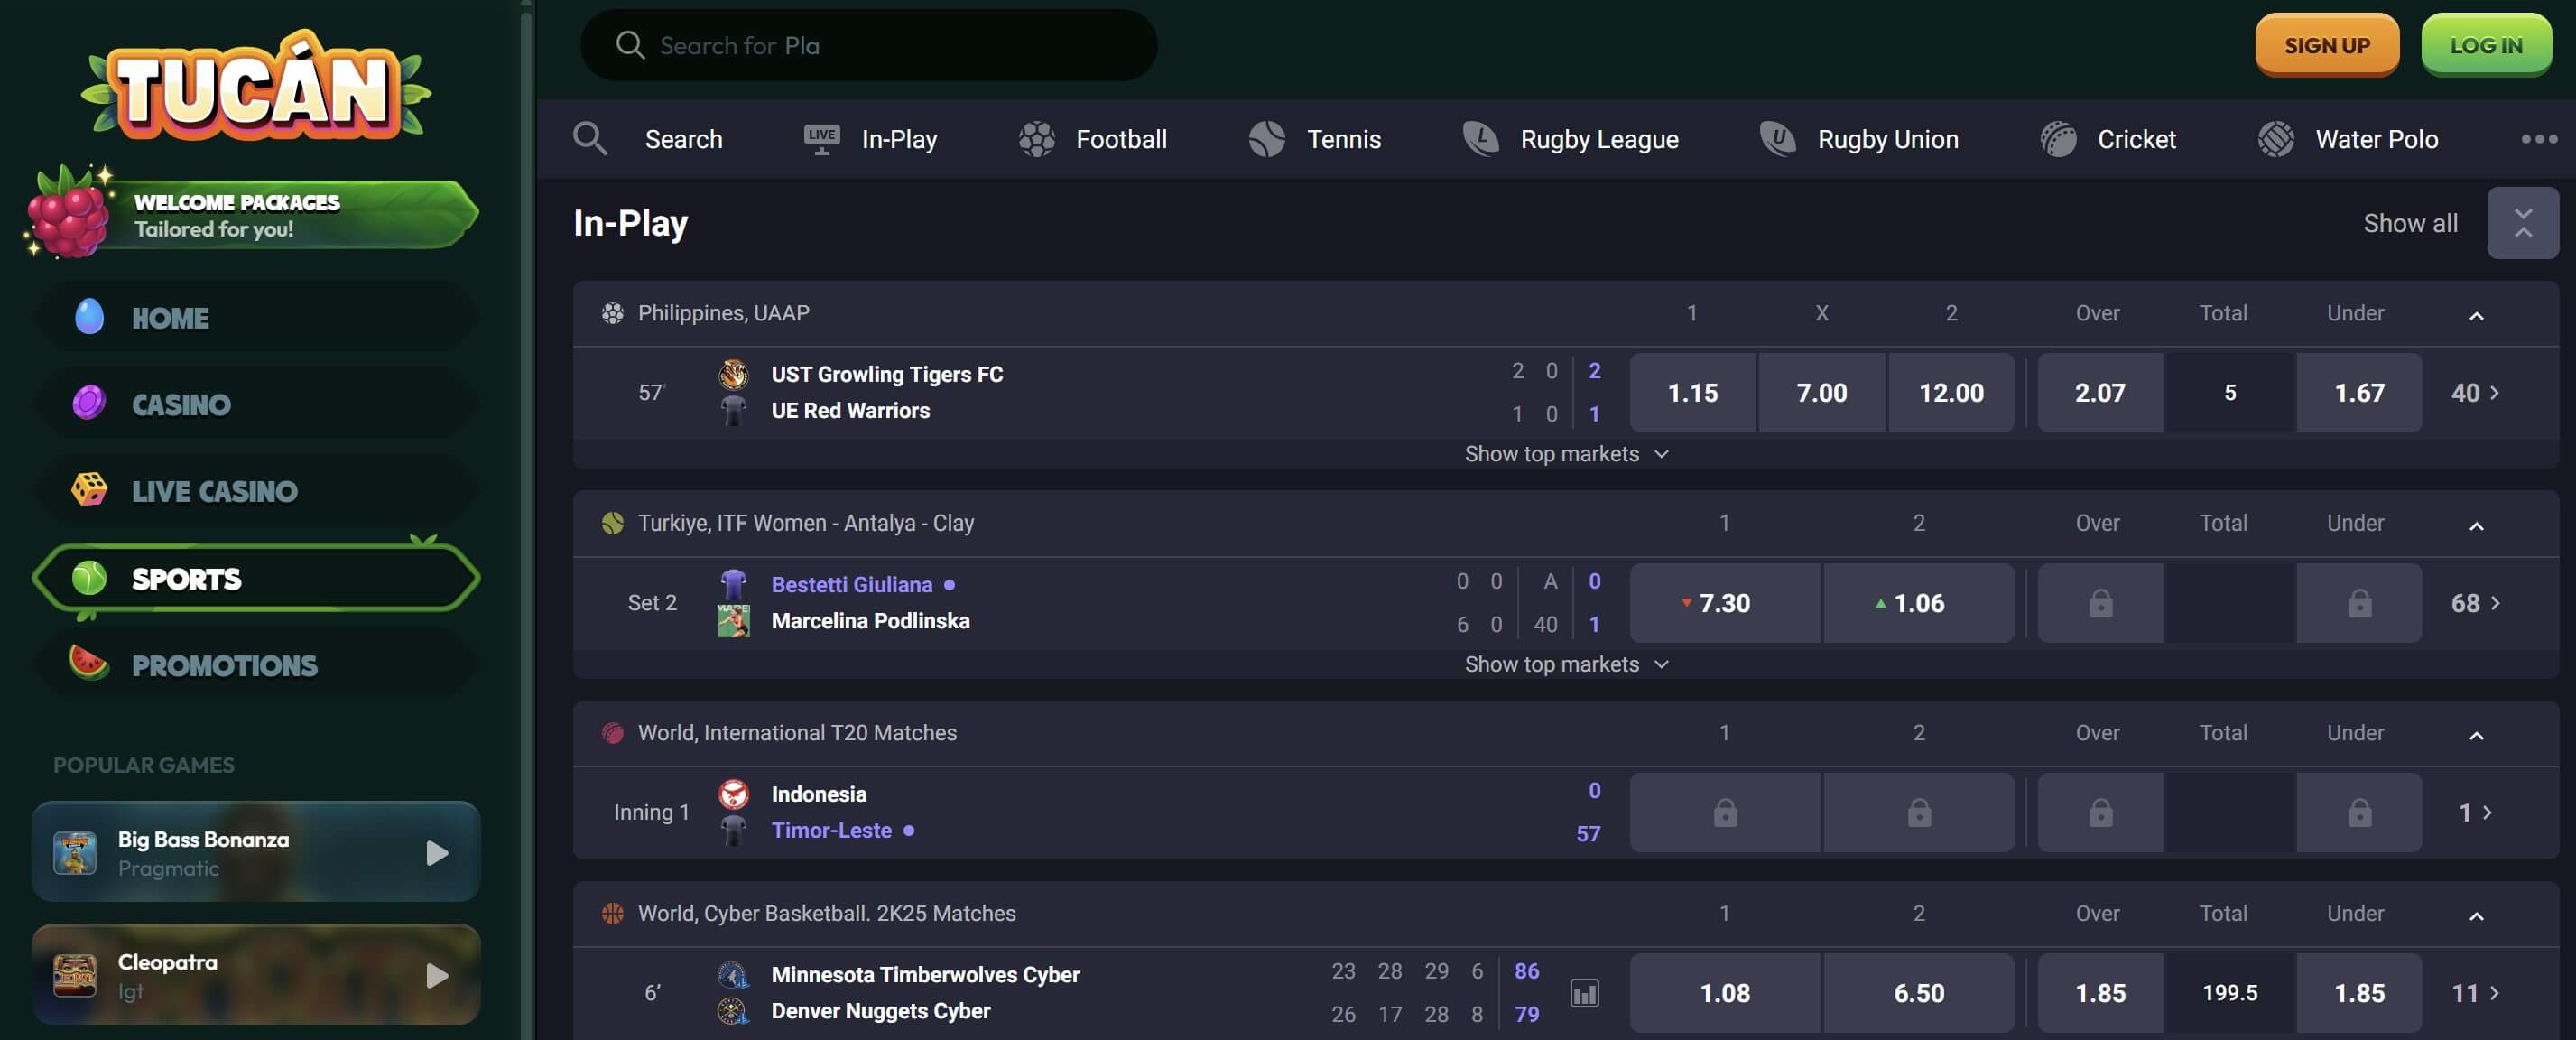
Task: Click the Tucán logo
Action: click(x=255, y=88)
